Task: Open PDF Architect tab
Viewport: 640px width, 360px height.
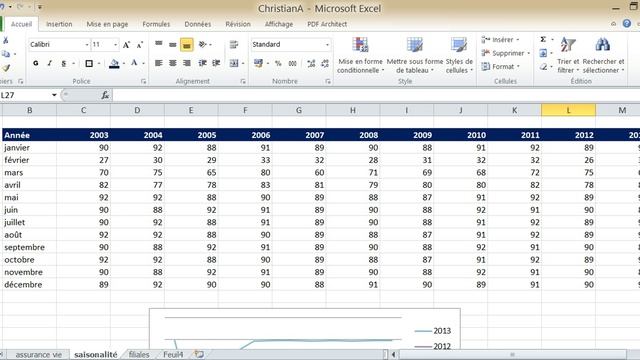Action: coord(327,24)
